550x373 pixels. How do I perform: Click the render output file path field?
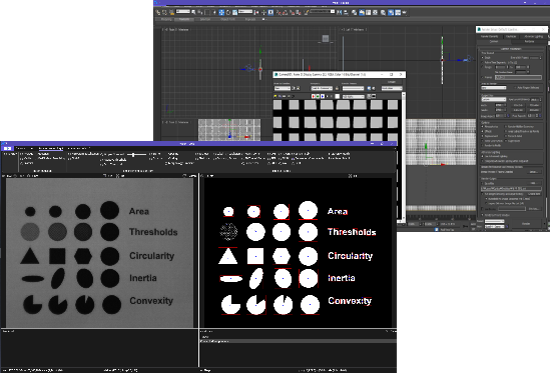(511, 189)
